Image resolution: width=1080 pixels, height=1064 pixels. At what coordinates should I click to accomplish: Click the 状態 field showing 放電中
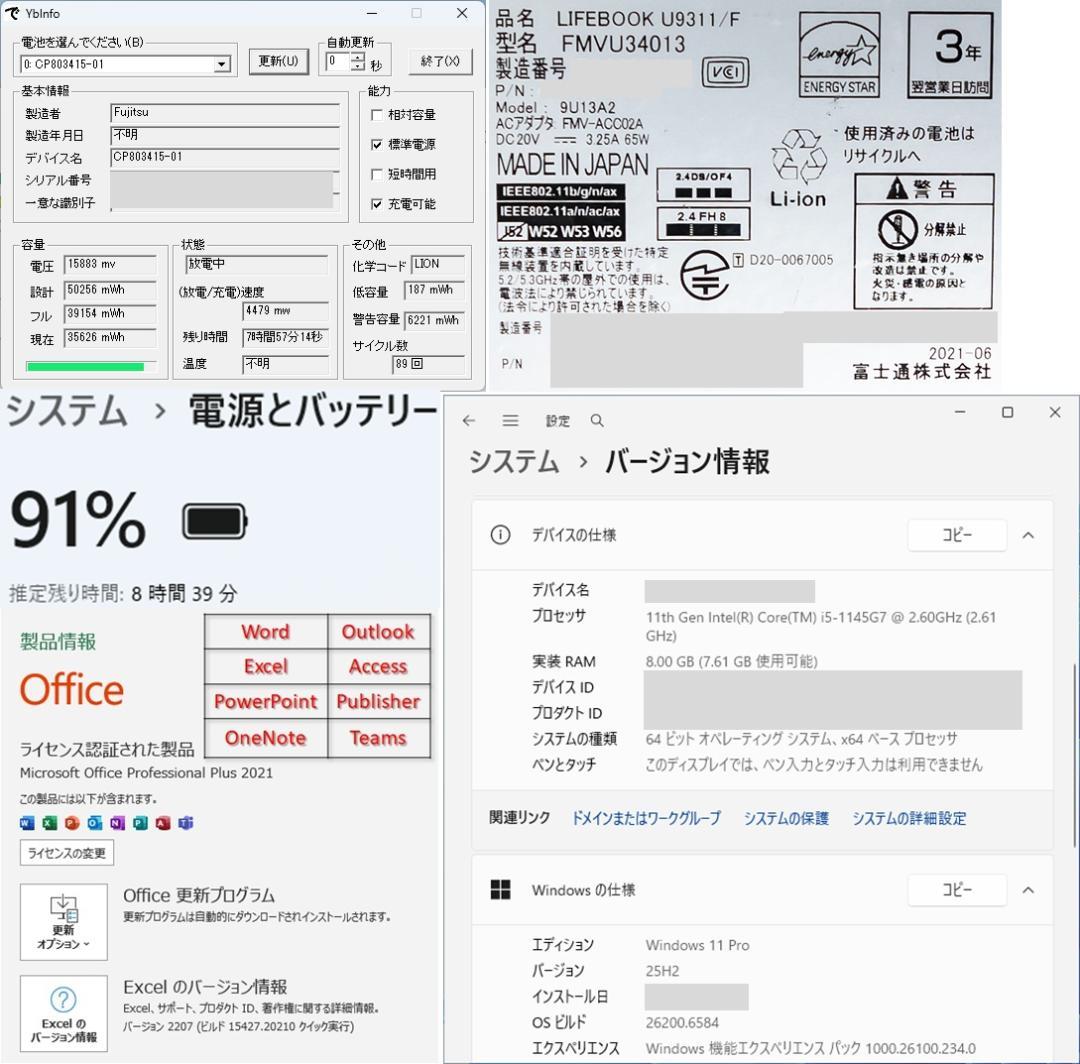click(x=256, y=264)
